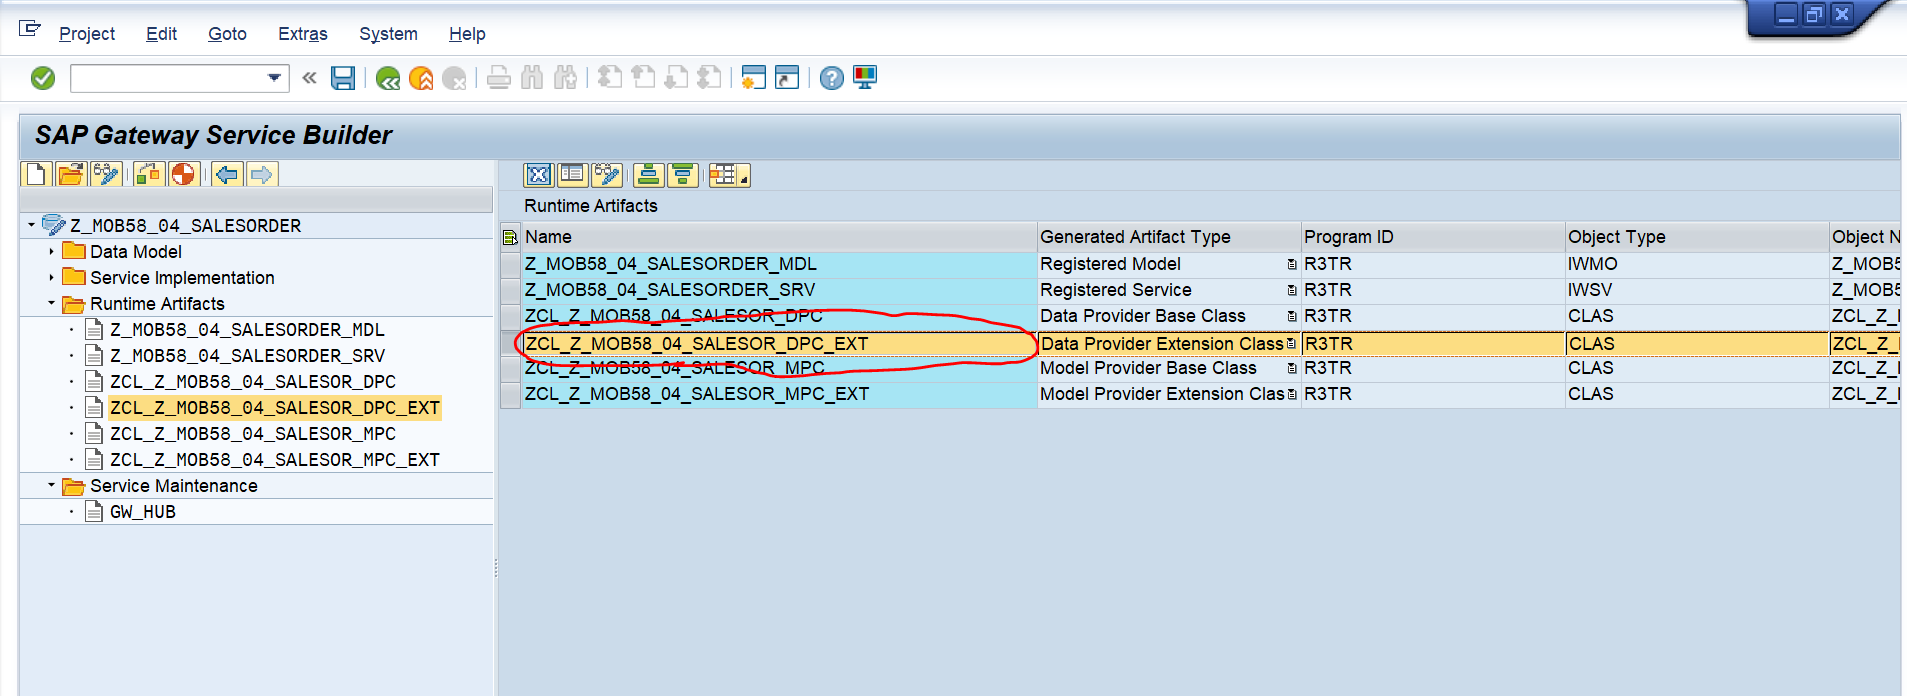
Task: Click the Save diskette icon
Action: (x=343, y=78)
